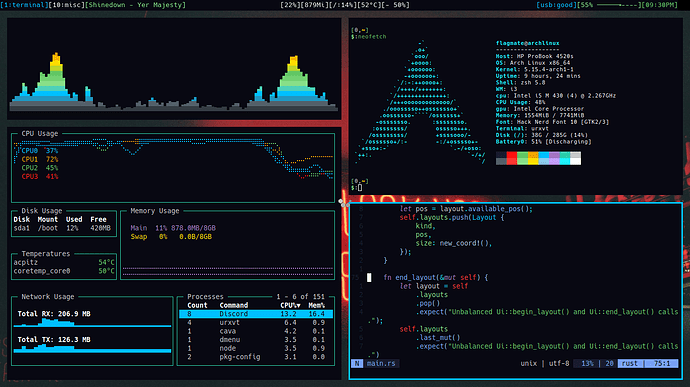Click the neofetch command text in terminal

(x=371, y=37)
